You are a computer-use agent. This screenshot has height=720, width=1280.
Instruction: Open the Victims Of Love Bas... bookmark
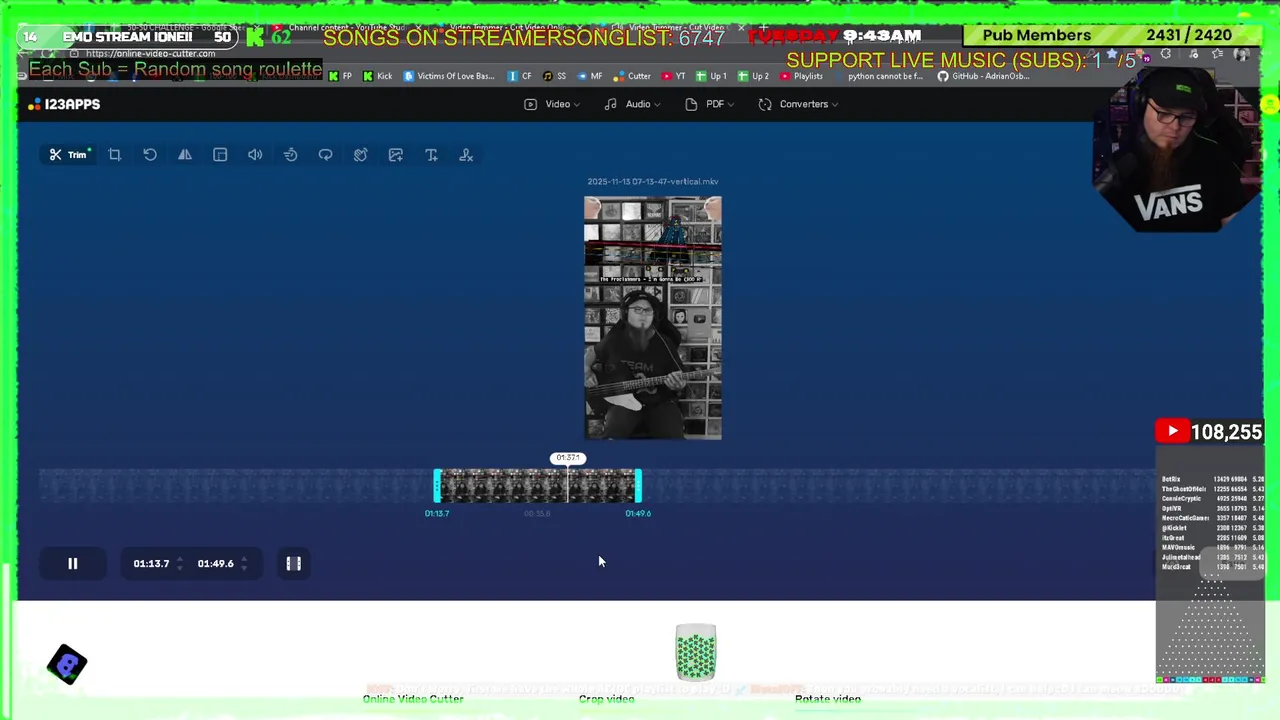[449, 76]
